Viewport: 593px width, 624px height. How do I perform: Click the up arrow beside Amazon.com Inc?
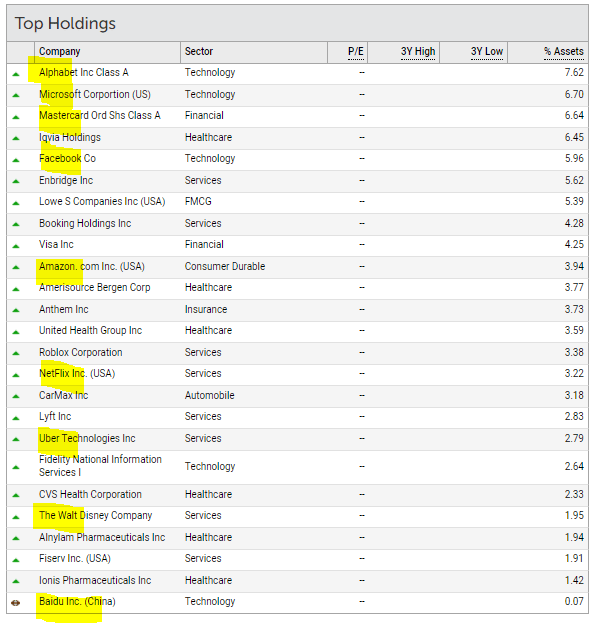[16, 267]
